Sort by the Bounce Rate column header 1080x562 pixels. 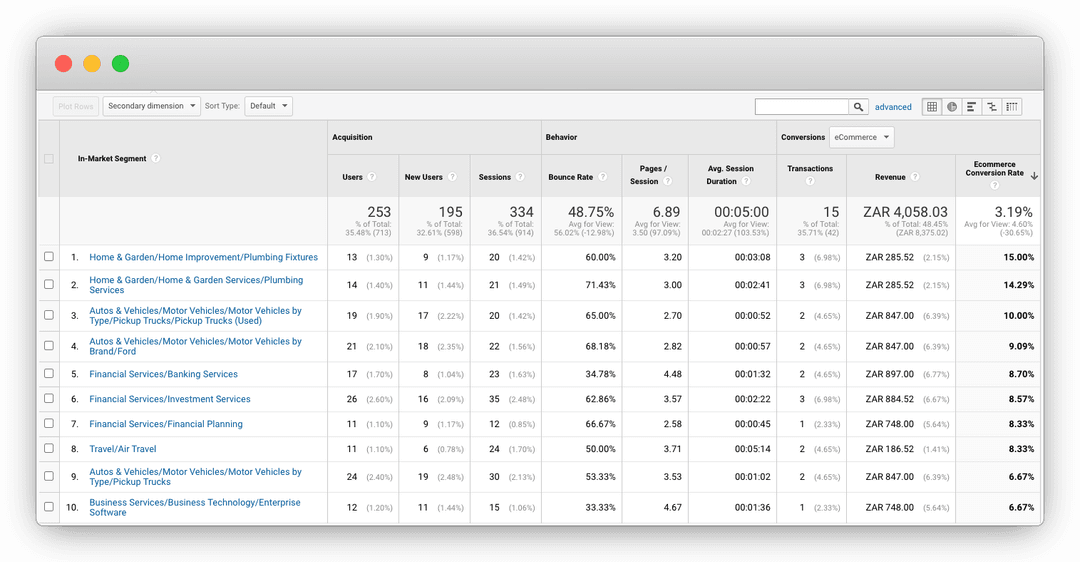570,177
